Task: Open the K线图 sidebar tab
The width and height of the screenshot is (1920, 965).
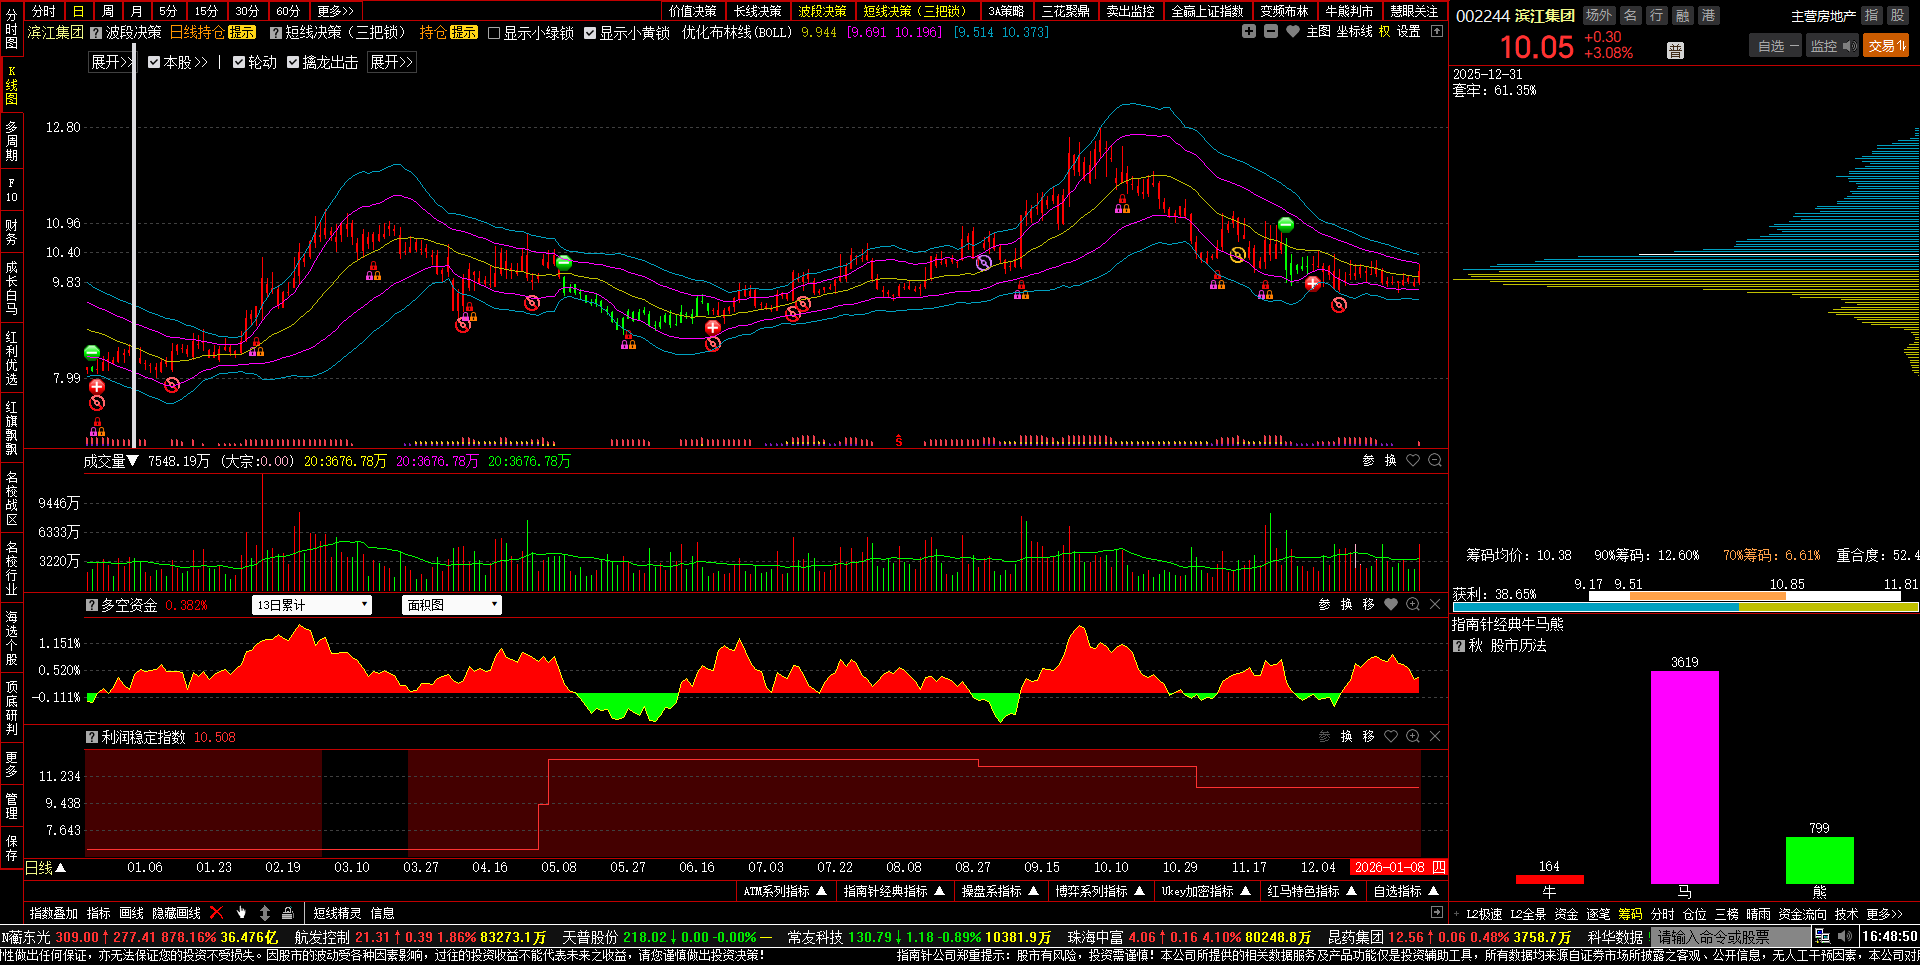Action: coord(11,85)
